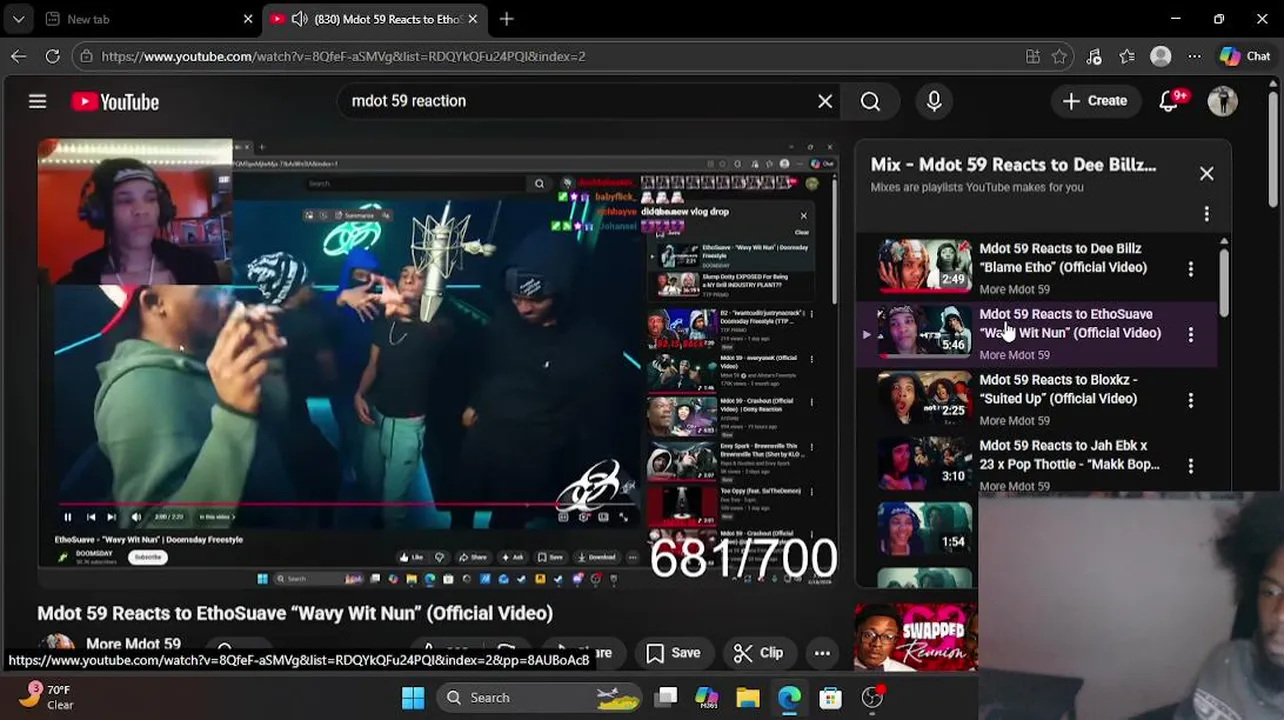
Task: Open Copilot Chat in Edge
Action: click(x=1245, y=56)
